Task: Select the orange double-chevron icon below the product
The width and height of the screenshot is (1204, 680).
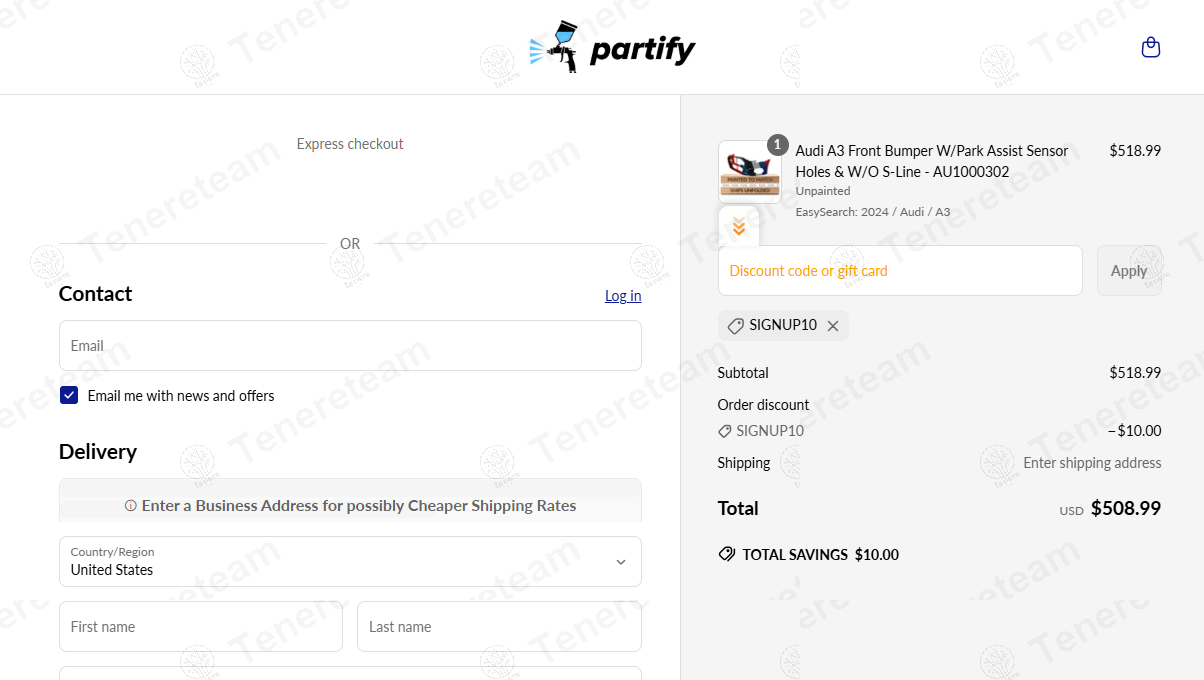Action: 739,226
